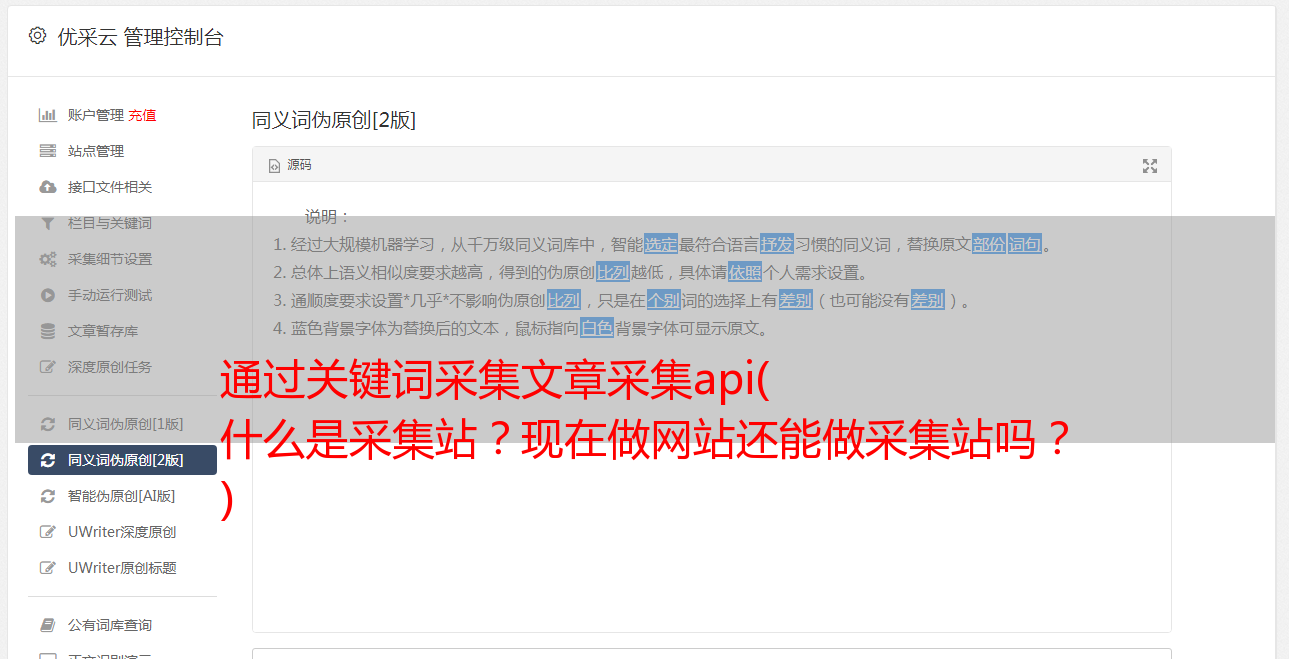Screen dimensions: 1289x659
Task: Click the highlighted word 选定 in the text
Action: (661, 244)
